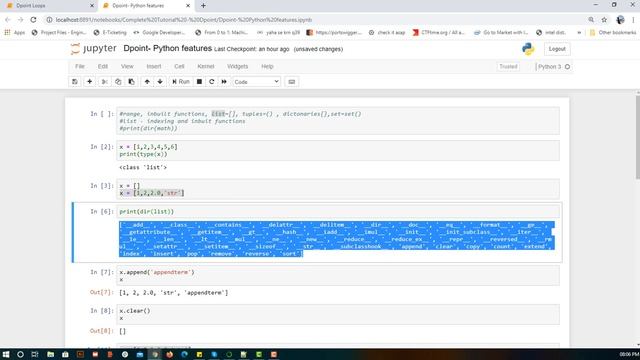
Task: Click the comment cell starting with #range
Action: click(338, 121)
